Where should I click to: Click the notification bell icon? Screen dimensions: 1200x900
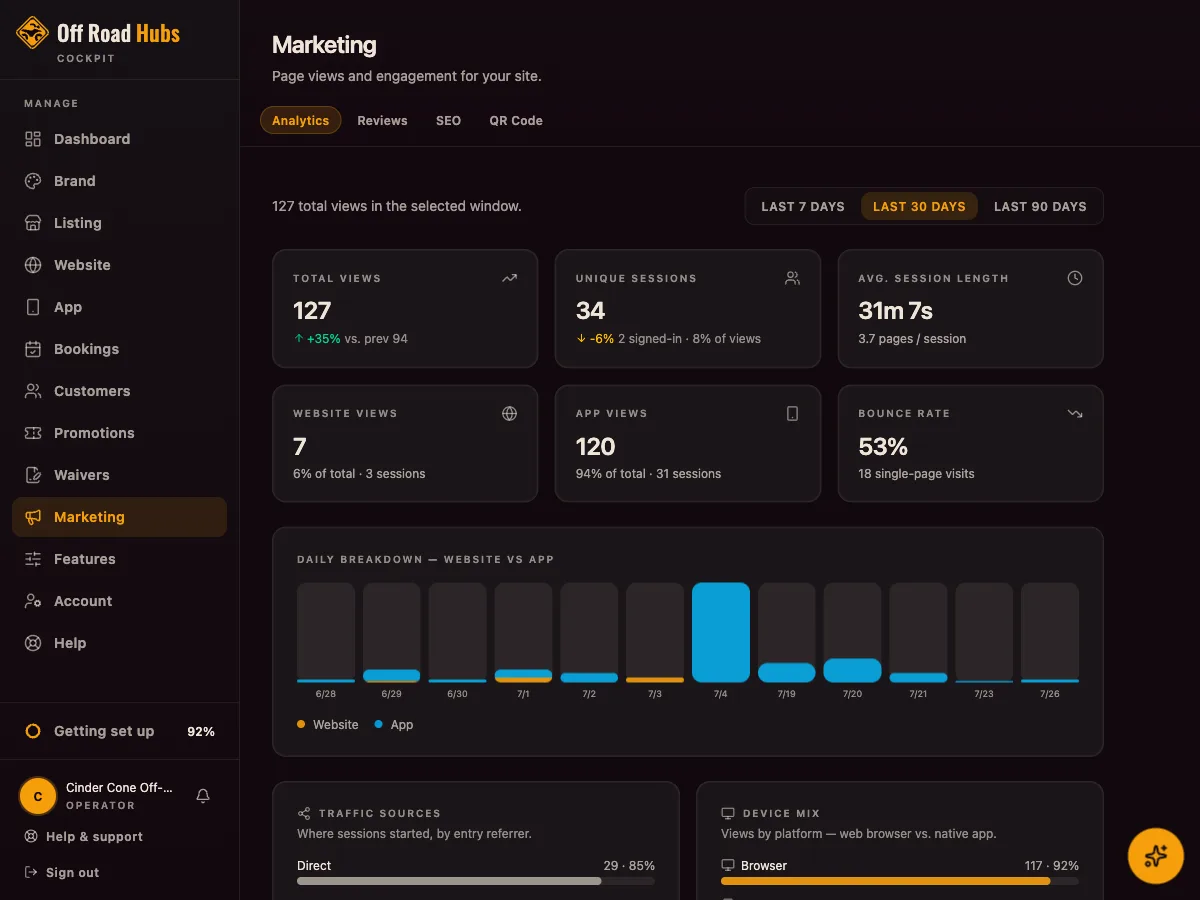tap(203, 796)
